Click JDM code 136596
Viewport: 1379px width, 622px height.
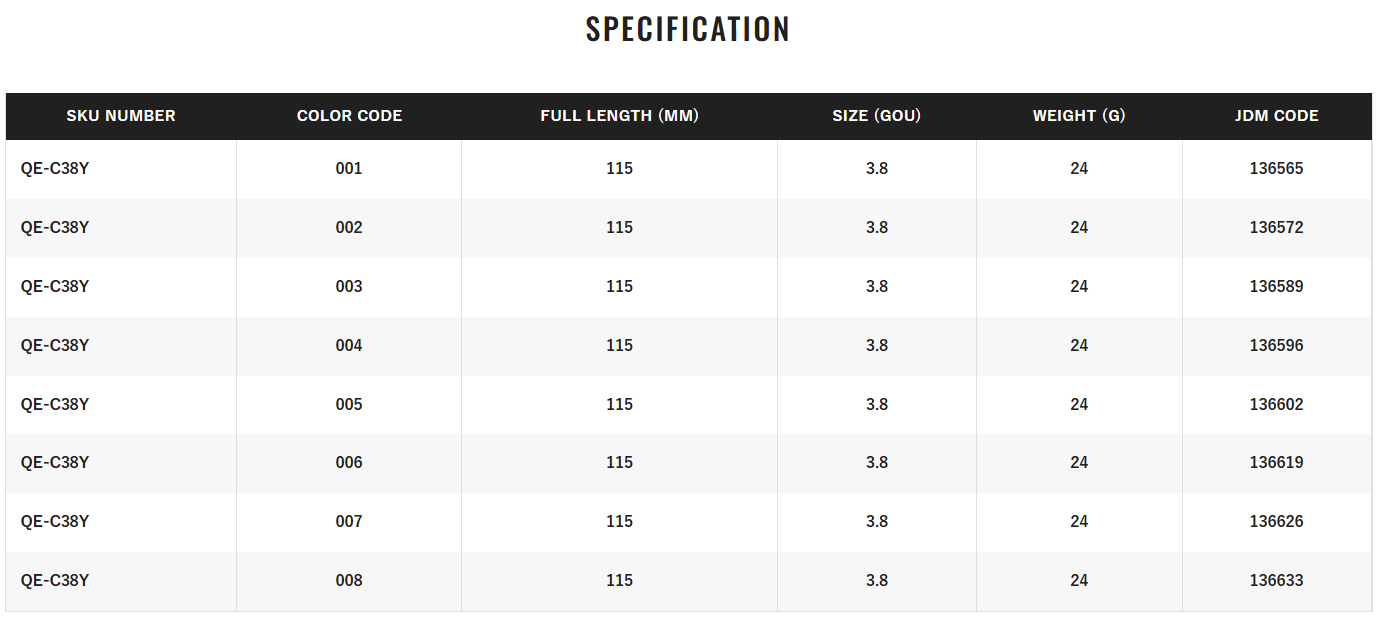tap(1276, 346)
